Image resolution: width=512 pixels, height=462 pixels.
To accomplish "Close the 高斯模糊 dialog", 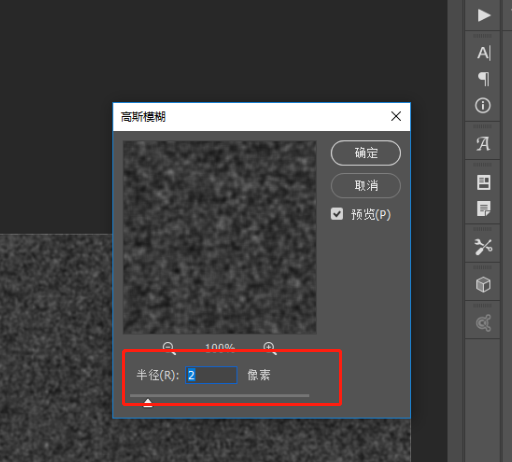I will 396,116.
